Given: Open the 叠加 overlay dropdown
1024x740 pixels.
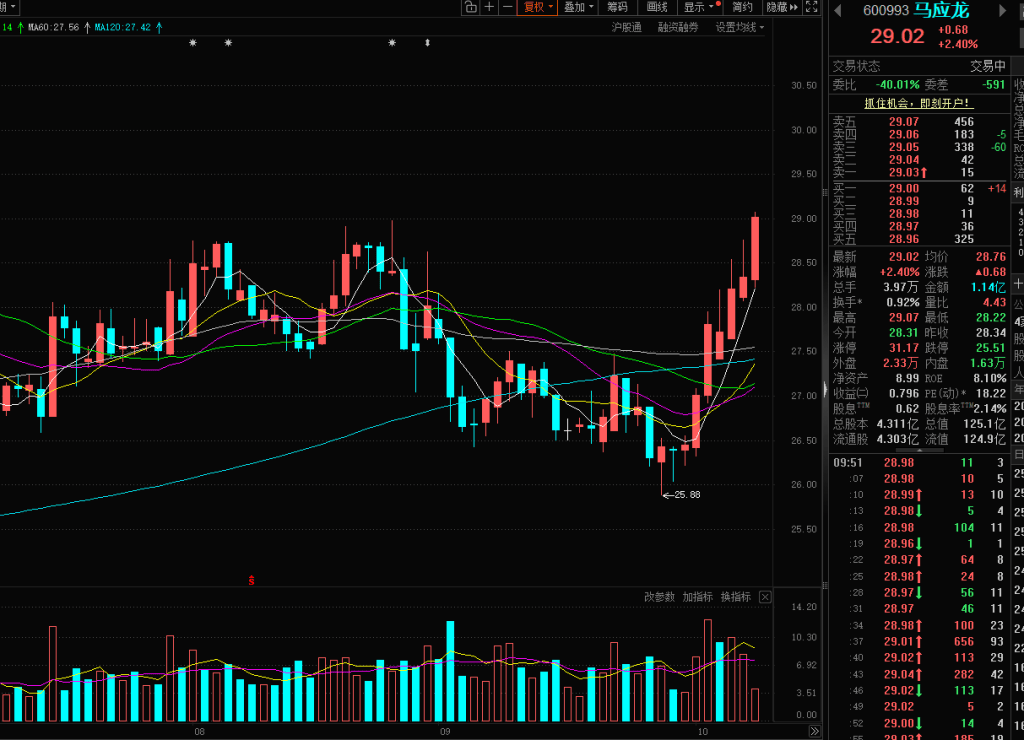Looking at the screenshot, I should click(578, 7).
